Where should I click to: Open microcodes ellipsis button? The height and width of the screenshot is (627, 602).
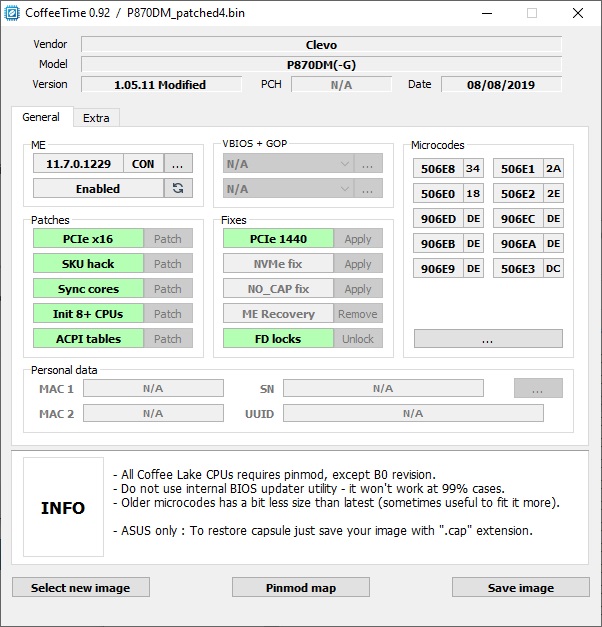(x=488, y=339)
